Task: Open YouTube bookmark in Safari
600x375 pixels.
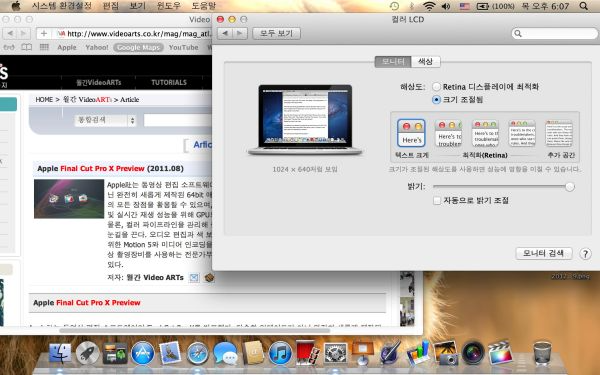Action: pyautogui.click(x=184, y=47)
